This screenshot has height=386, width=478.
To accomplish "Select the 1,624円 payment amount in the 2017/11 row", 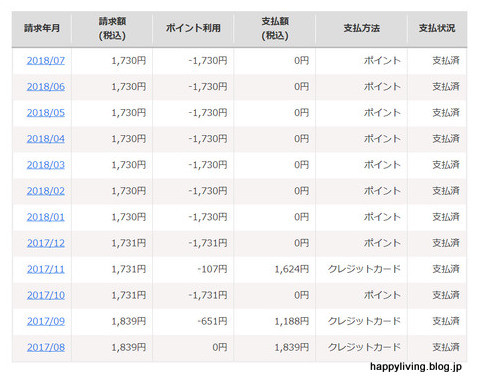I will pyautogui.click(x=292, y=269).
